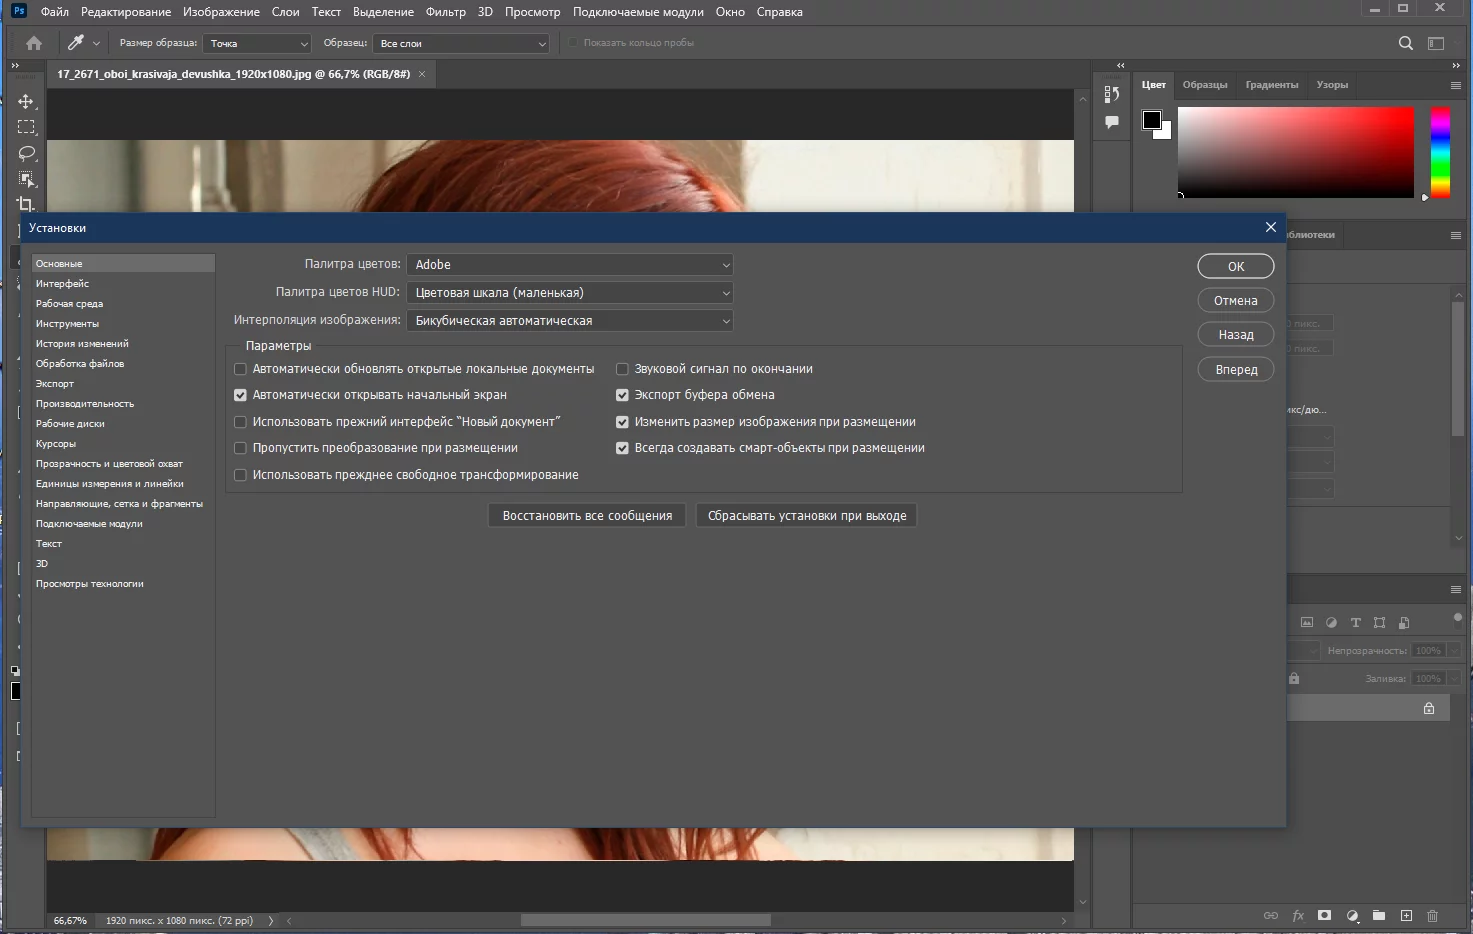
Task: Select the Crop tool
Action: pyautogui.click(x=26, y=203)
